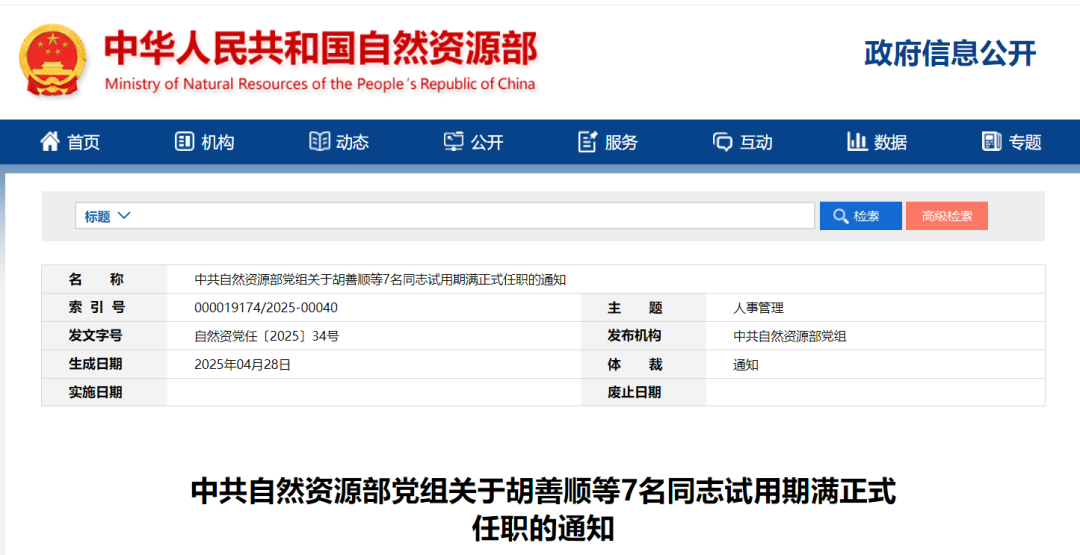Click the 发文字号 label
Screen dimensions: 1080x555
(96, 336)
